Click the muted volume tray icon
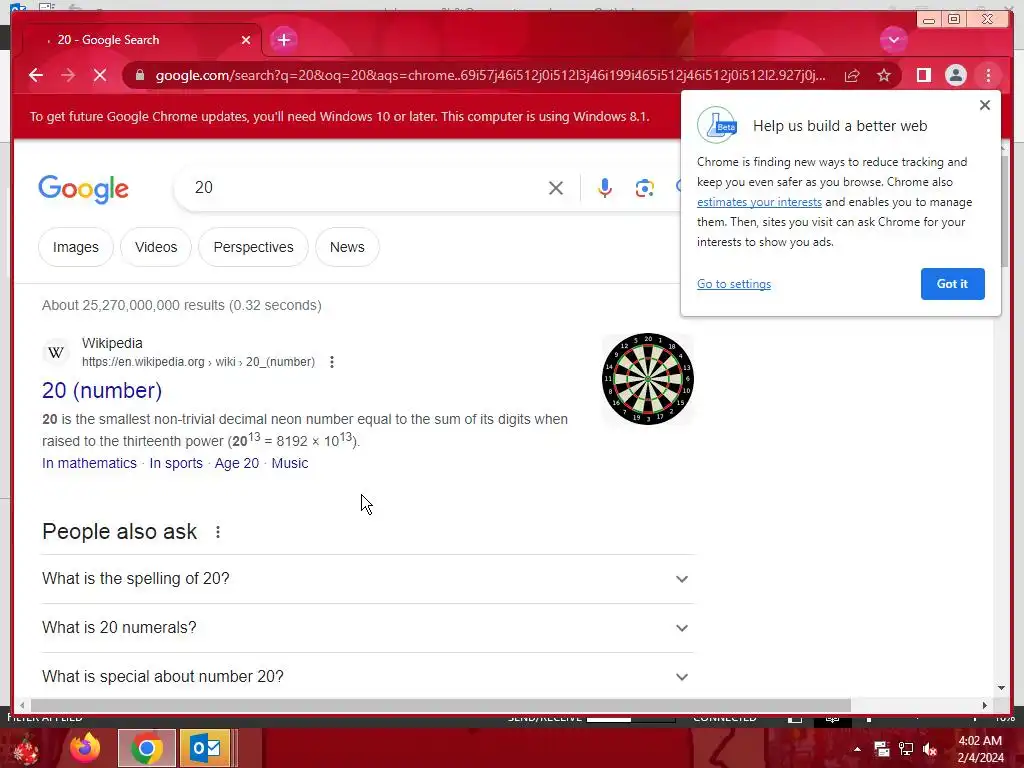Image resolution: width=1024 pixels, height=768 pixels. pyautogui.click(x=930, y=749)
